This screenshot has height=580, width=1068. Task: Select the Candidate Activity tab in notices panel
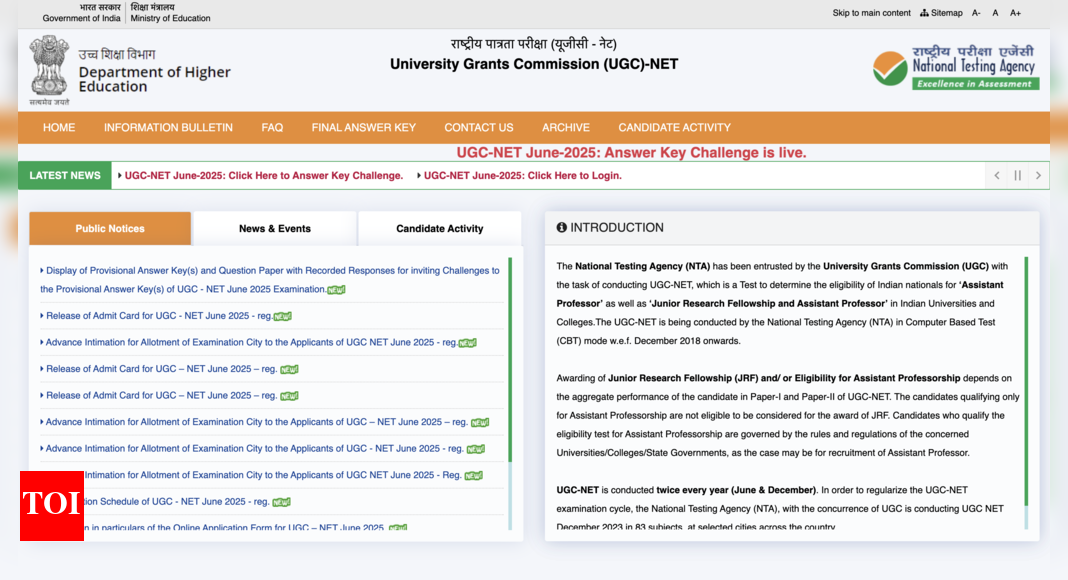tap(439, 228)
